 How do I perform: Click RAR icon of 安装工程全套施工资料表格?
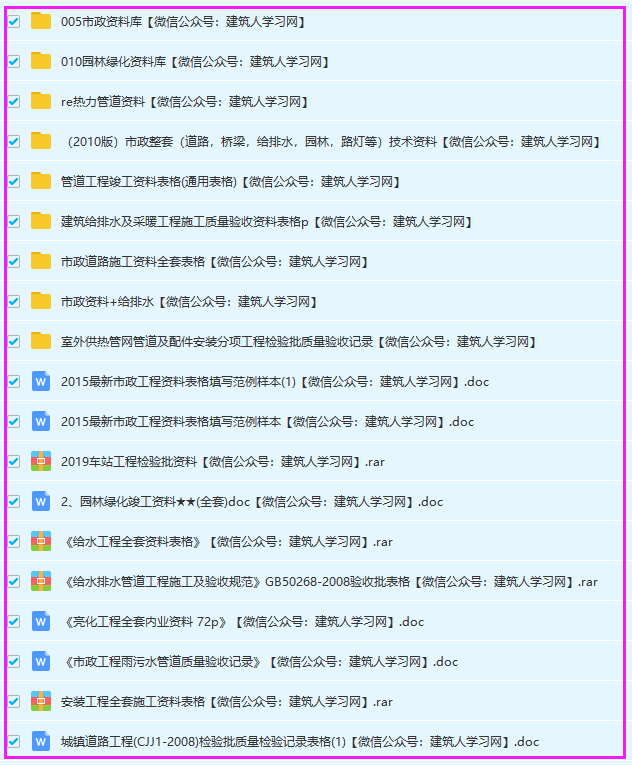[x=41, y=702]
